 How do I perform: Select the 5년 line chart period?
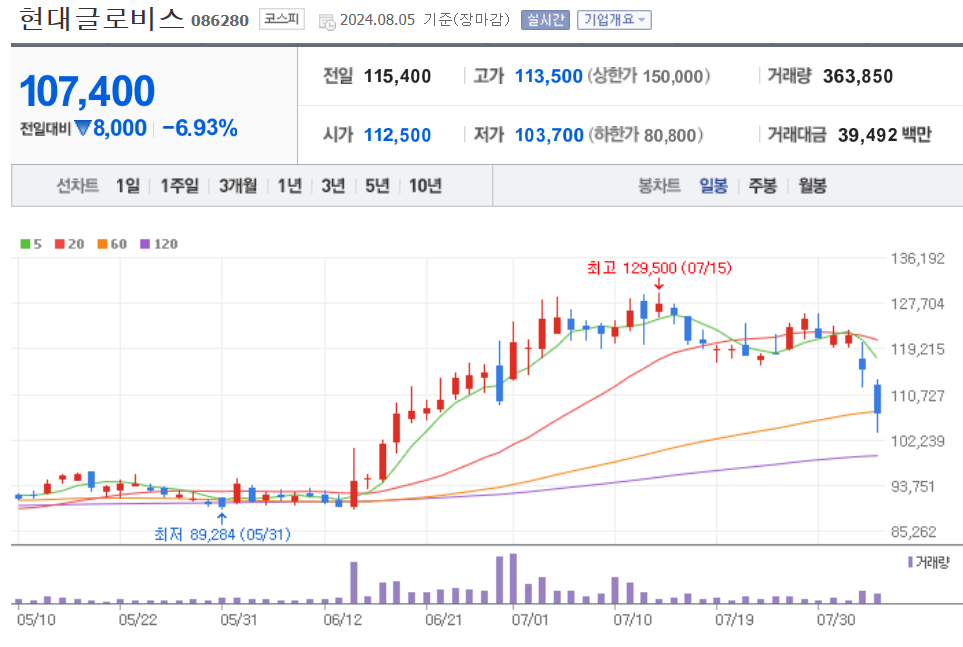pyautogui.click(x=377, y=186)
